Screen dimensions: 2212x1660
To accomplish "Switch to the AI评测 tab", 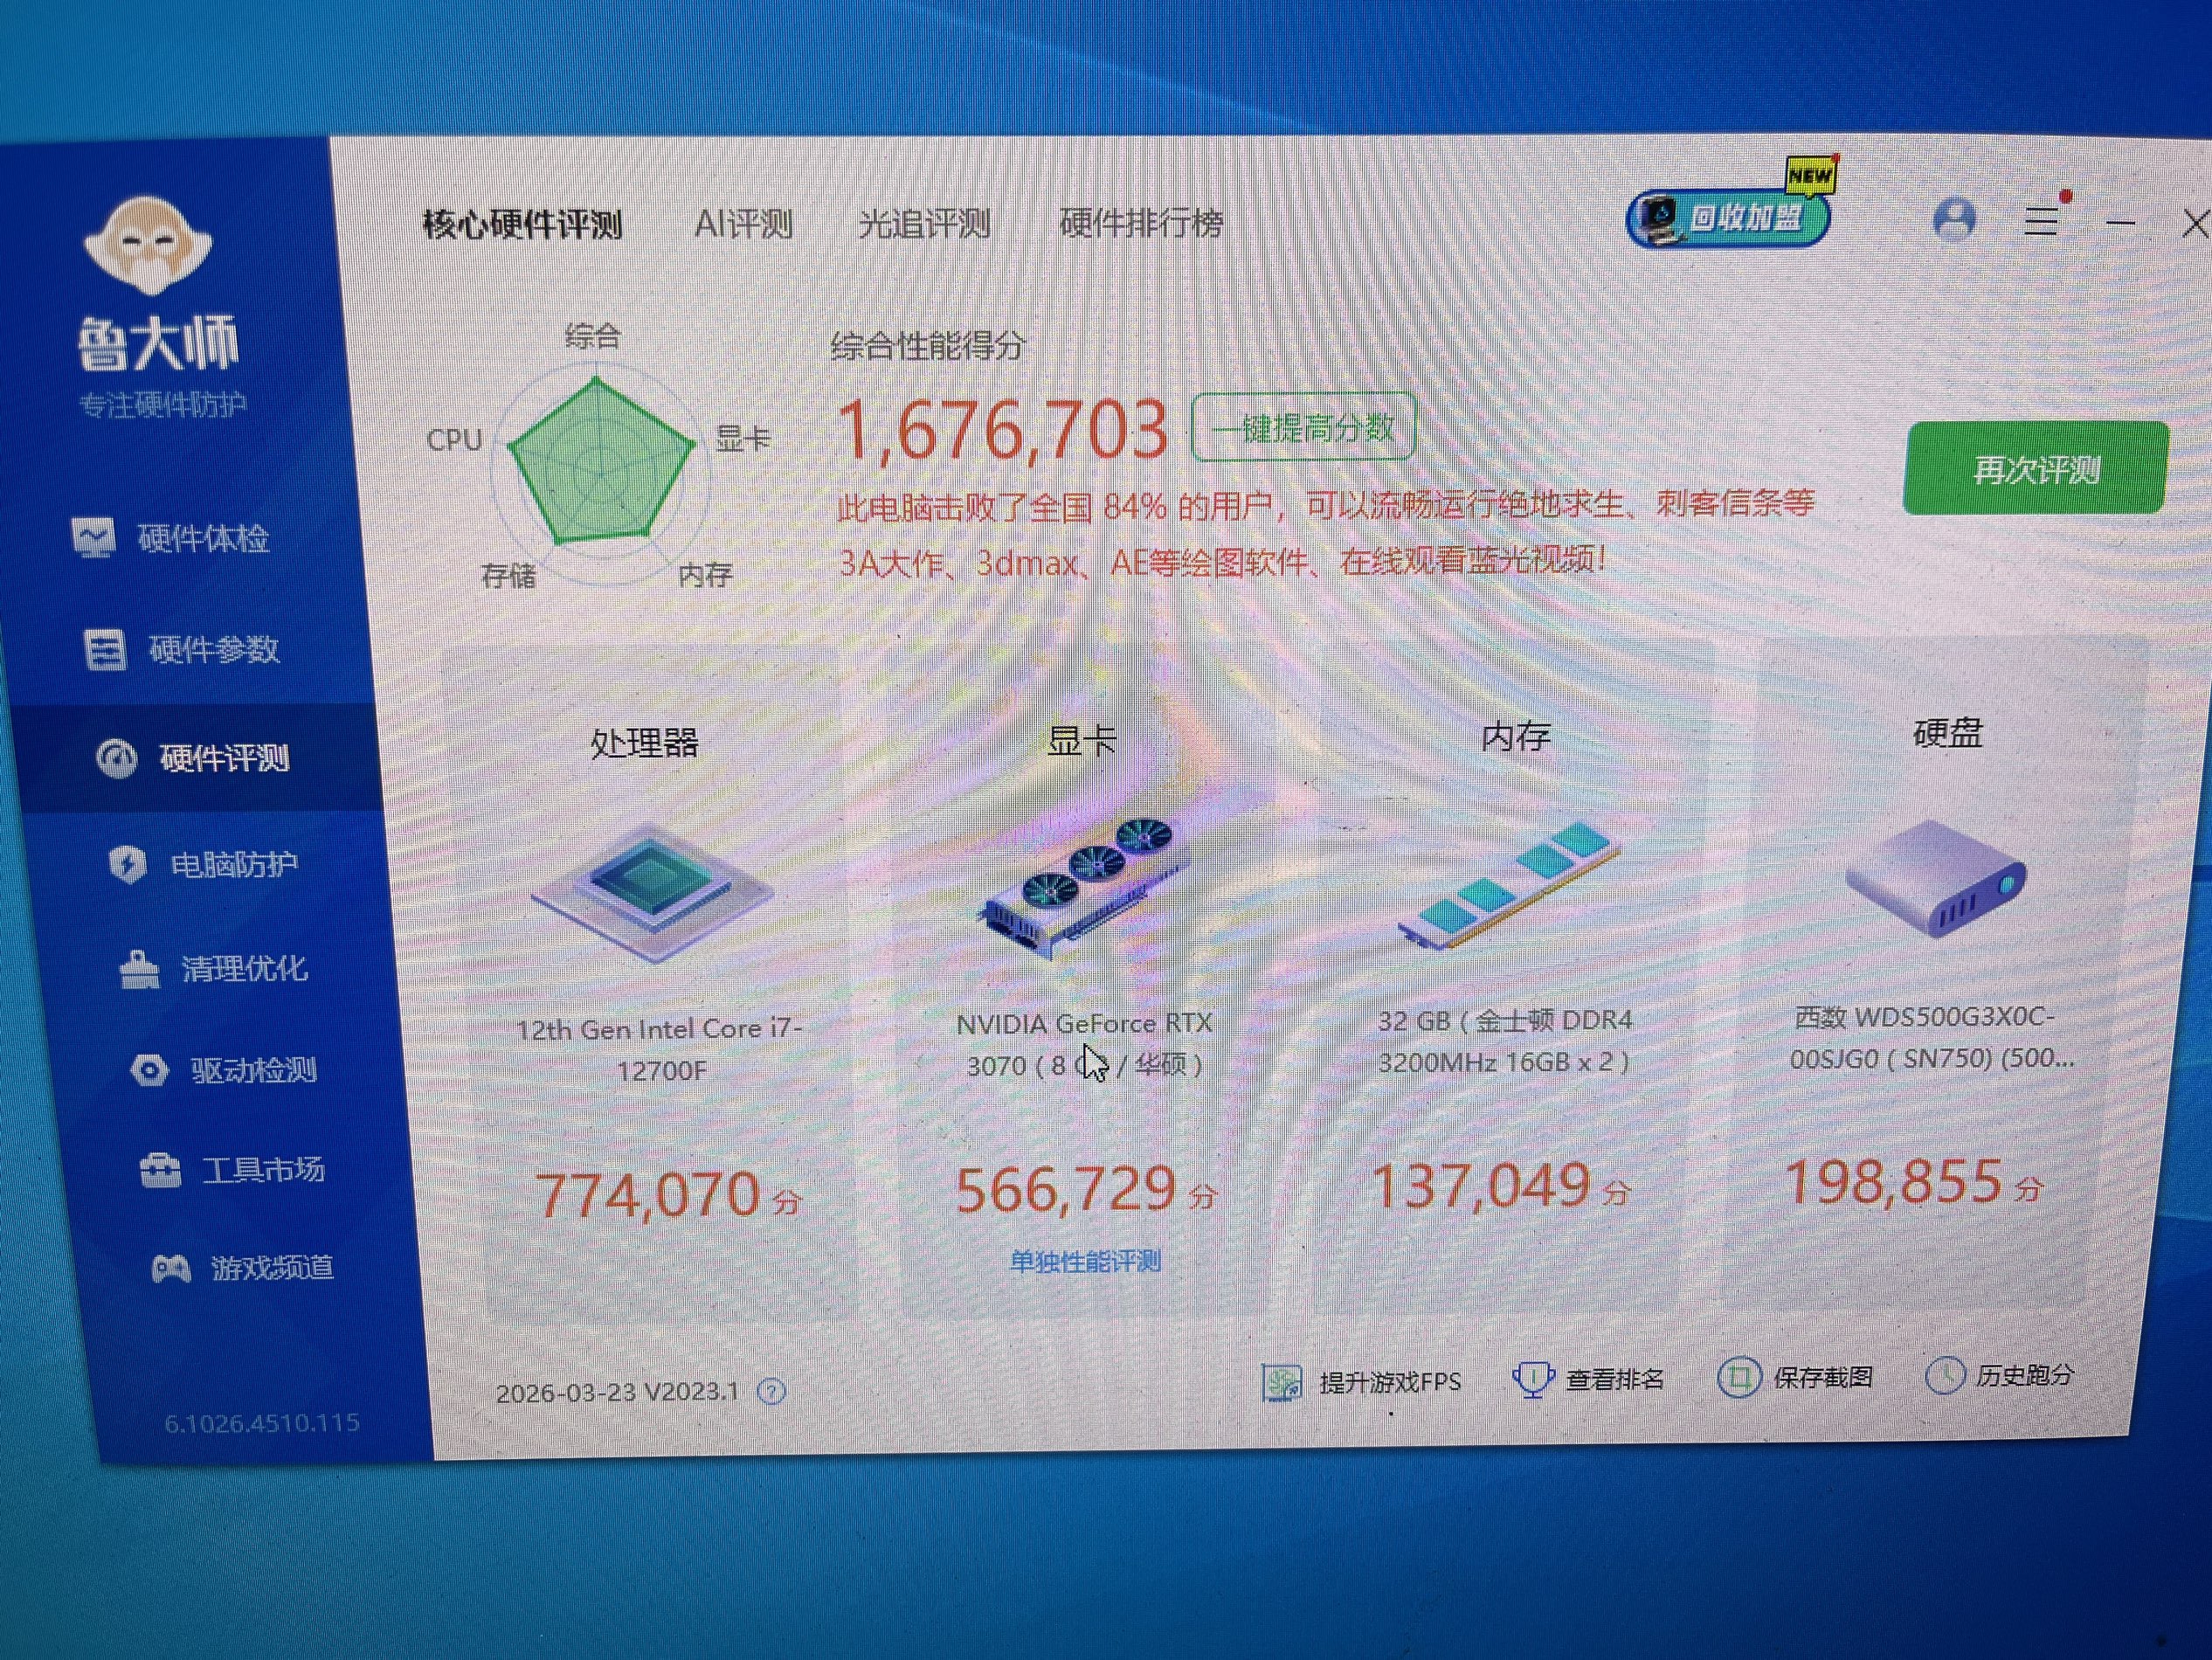I will click(743, 223).
